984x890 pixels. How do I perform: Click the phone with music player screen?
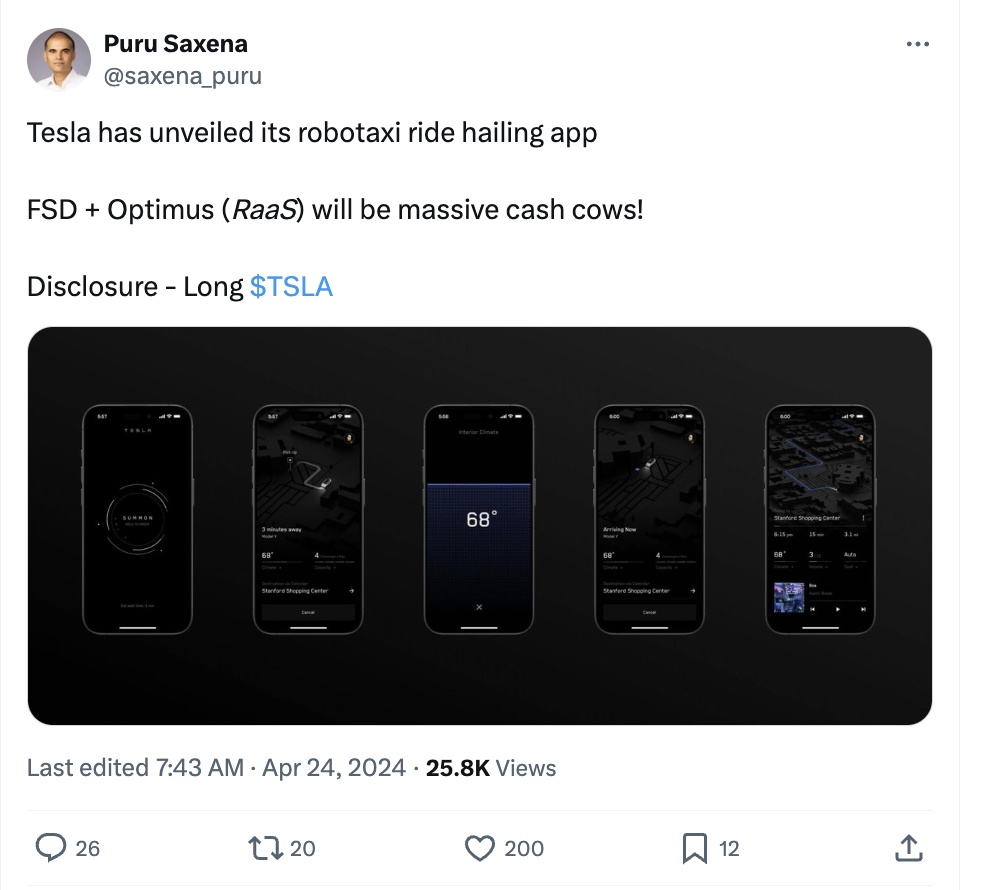click(x=820, y=519)
